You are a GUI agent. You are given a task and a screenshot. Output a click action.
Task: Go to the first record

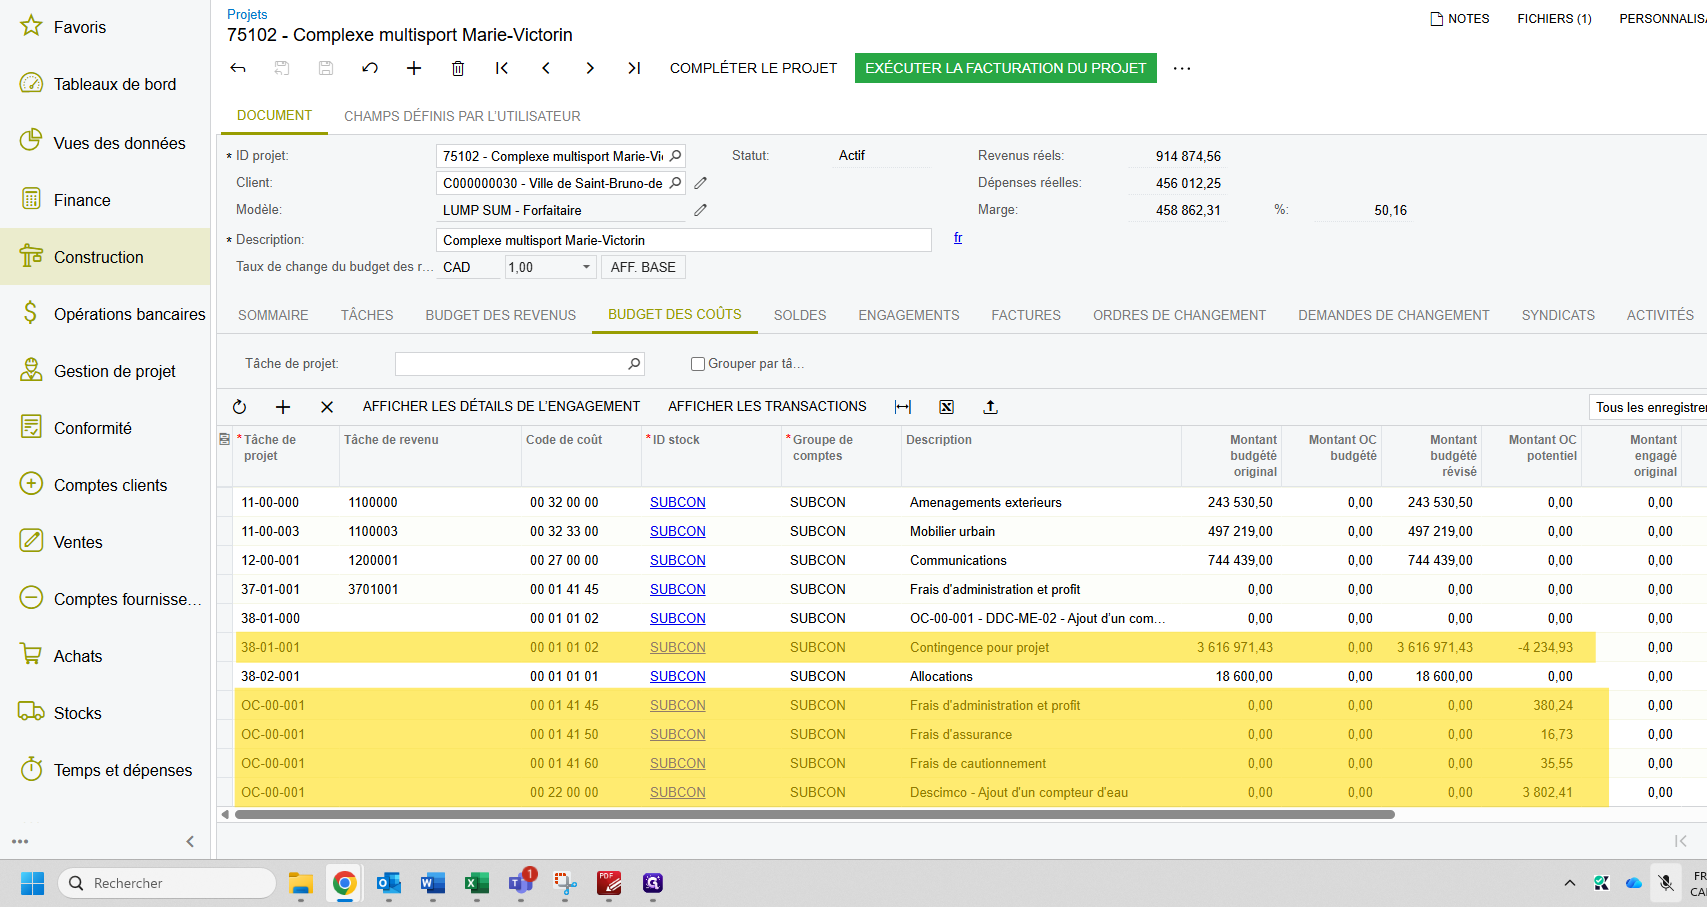[502, 68]
